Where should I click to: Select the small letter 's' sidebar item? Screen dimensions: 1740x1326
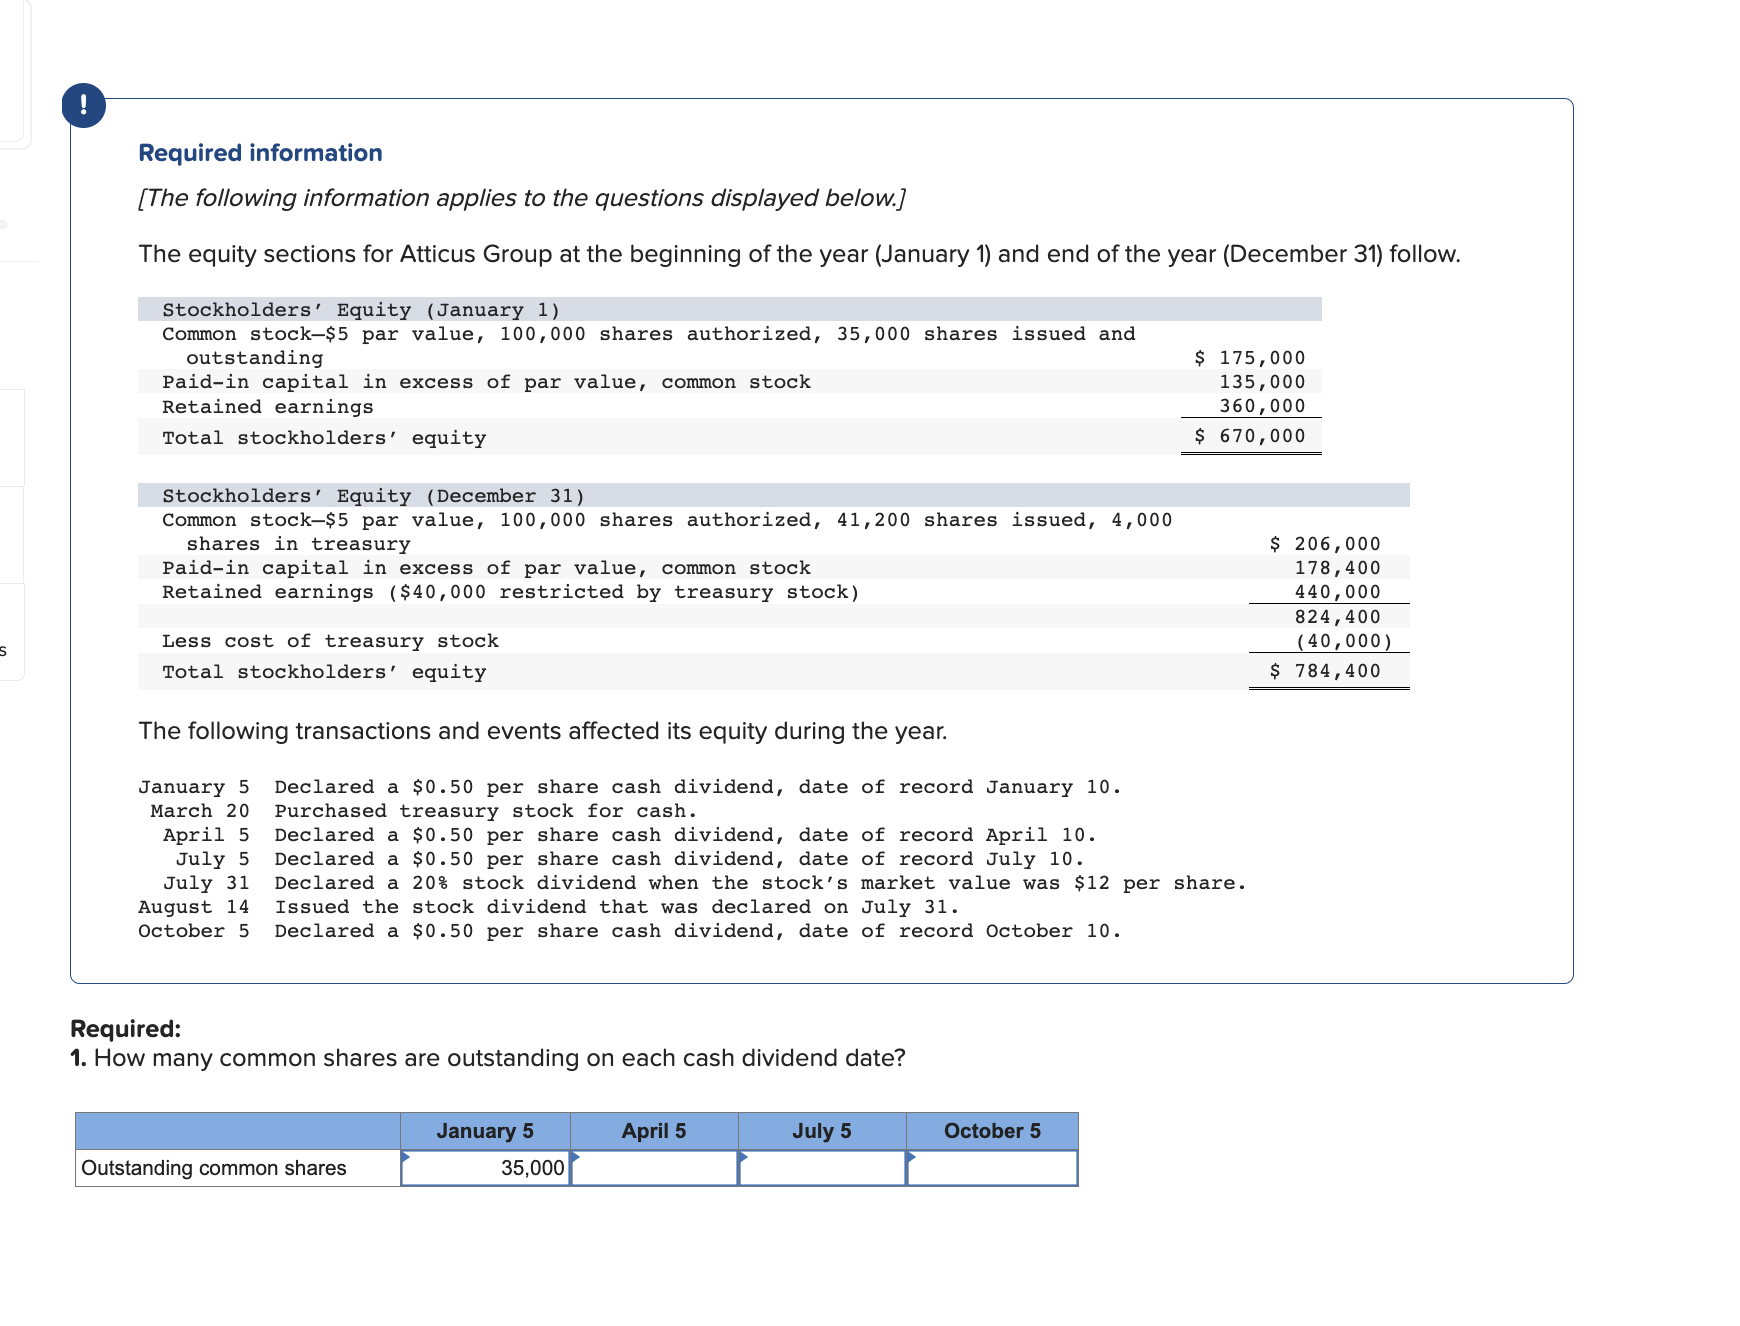(6, 650)
